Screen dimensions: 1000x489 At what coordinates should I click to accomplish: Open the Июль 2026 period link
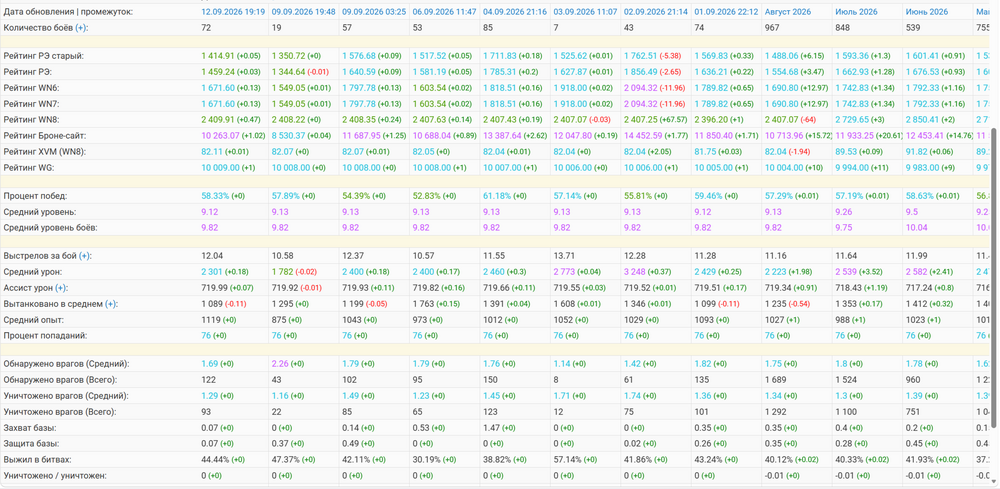click(x=856, y=11)
